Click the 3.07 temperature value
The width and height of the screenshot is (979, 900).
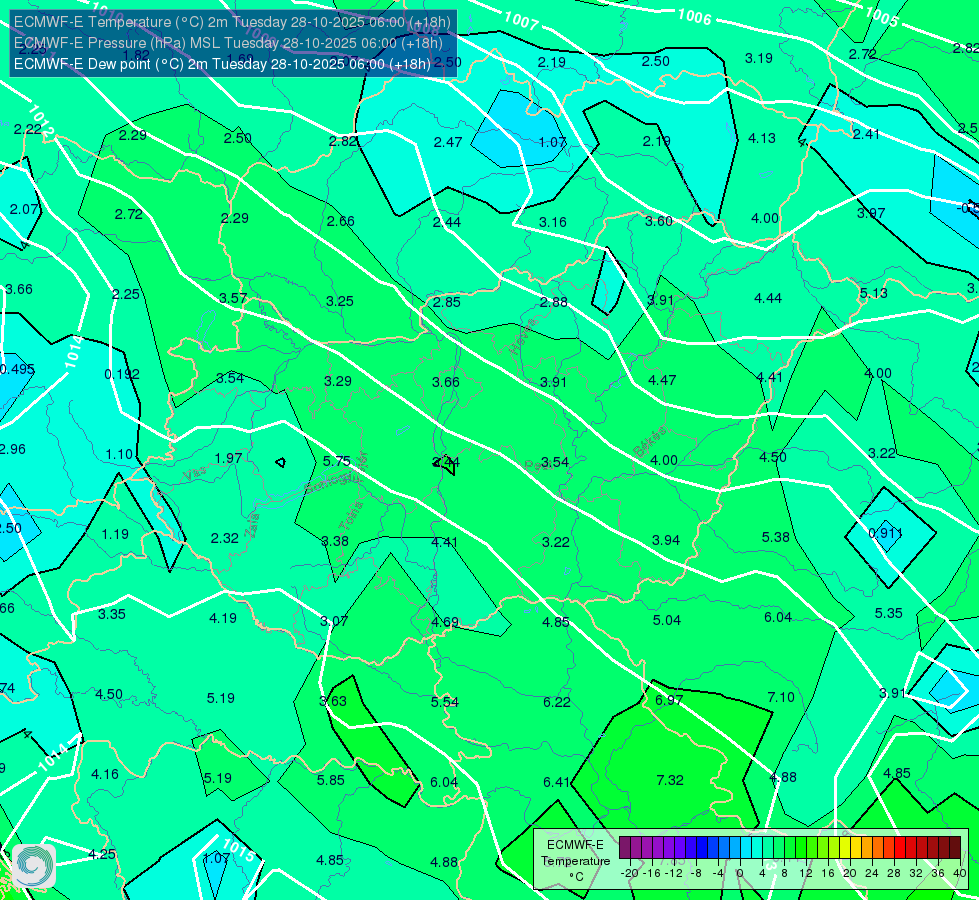click(334, 621)
